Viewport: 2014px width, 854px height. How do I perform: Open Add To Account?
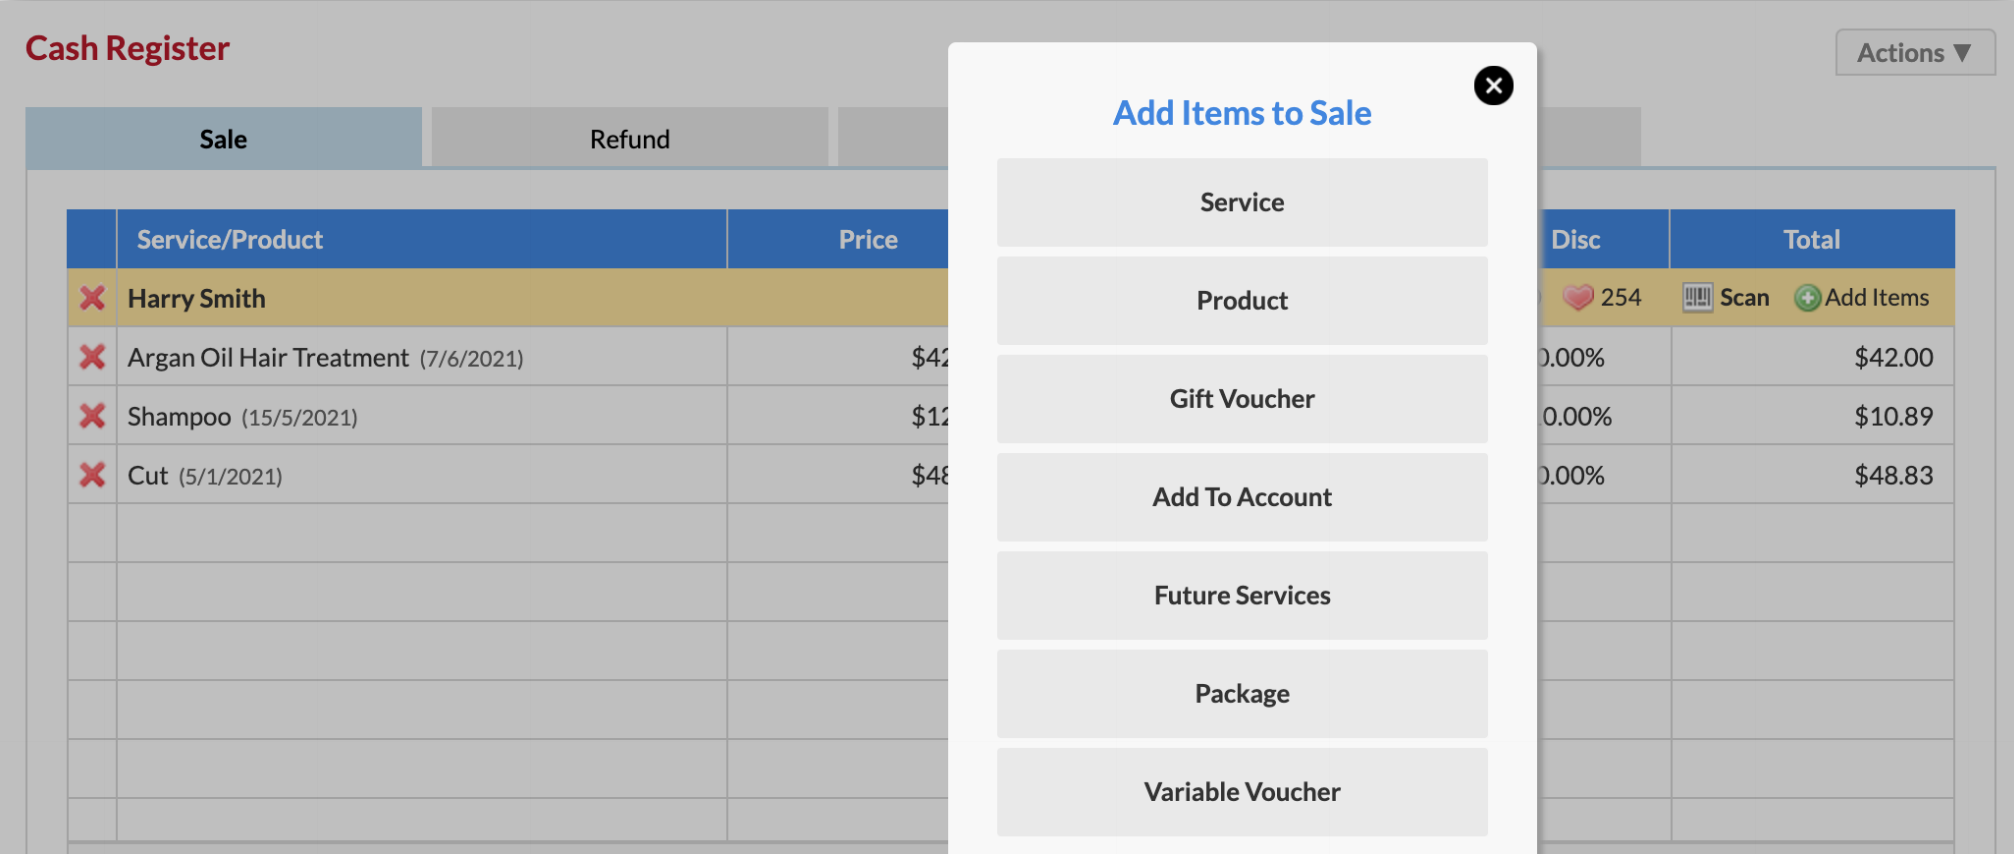point(1241,497)
